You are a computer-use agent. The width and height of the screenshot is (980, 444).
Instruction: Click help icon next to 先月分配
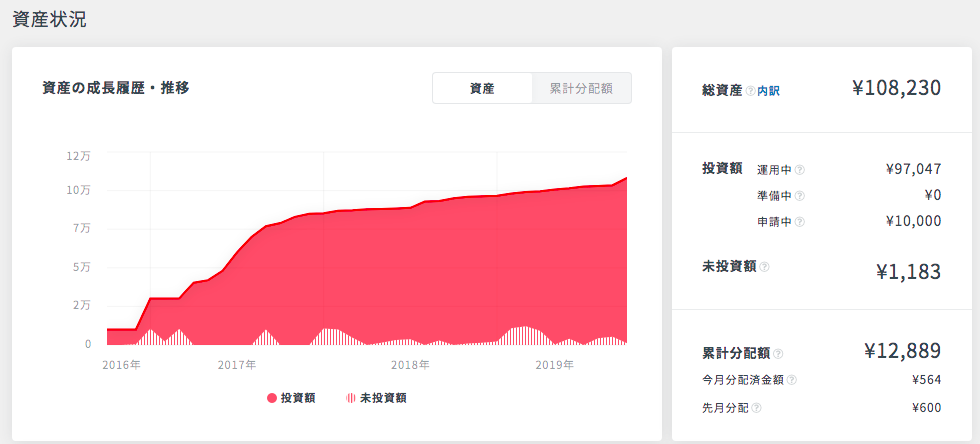pyautogui.click(x=756, y=408)
